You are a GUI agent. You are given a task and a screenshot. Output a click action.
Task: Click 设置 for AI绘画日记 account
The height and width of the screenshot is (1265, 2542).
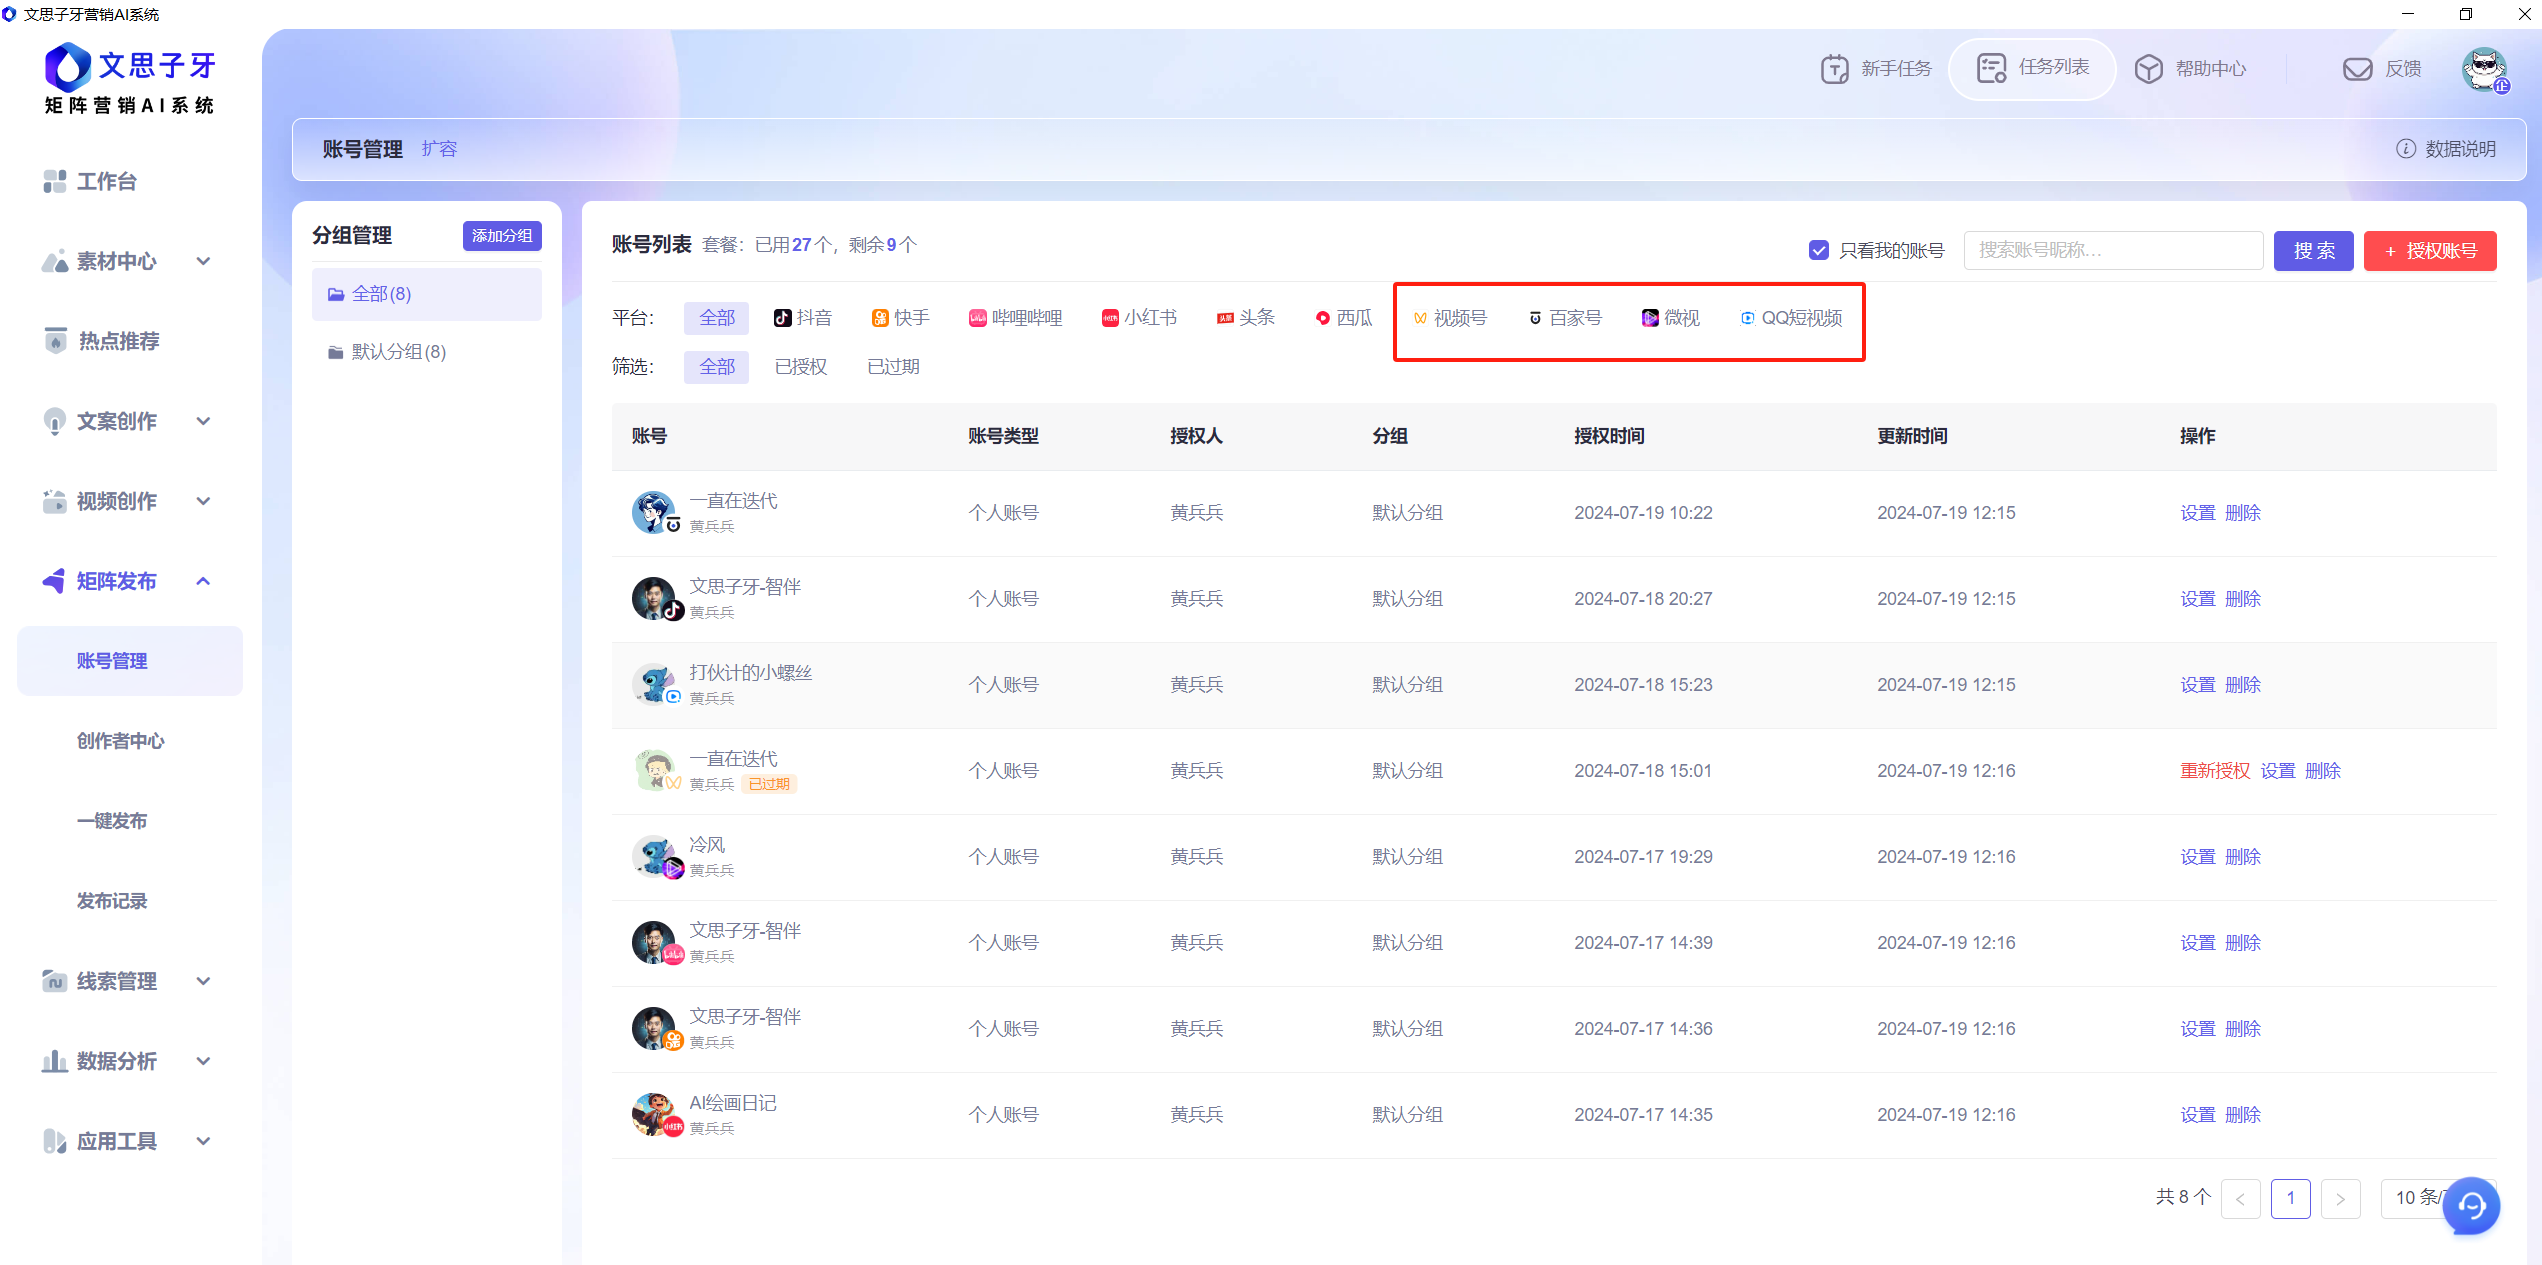(2197, 1115)
